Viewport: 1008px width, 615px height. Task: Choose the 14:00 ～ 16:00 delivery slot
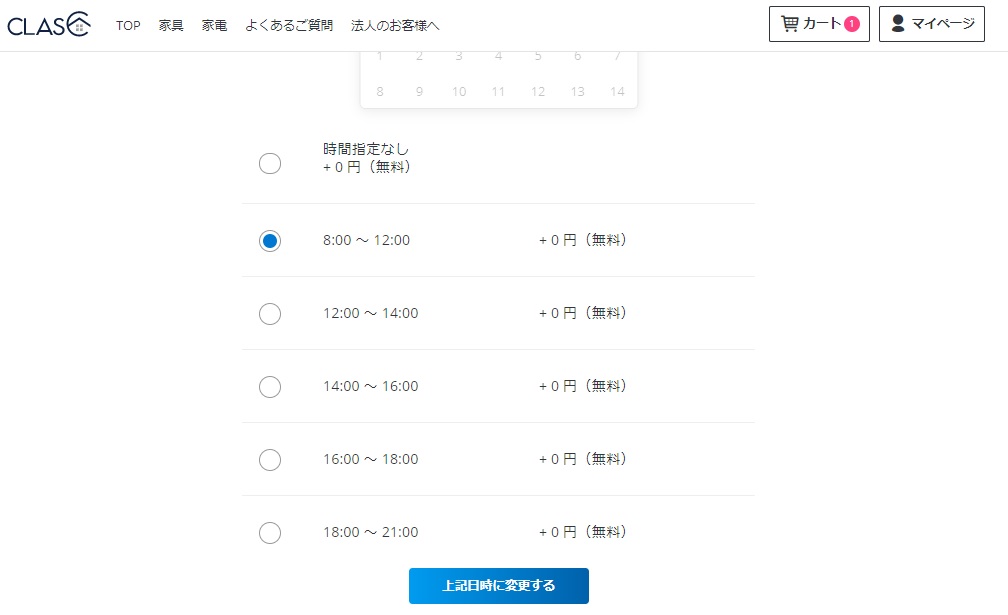[x=270, y=387]
